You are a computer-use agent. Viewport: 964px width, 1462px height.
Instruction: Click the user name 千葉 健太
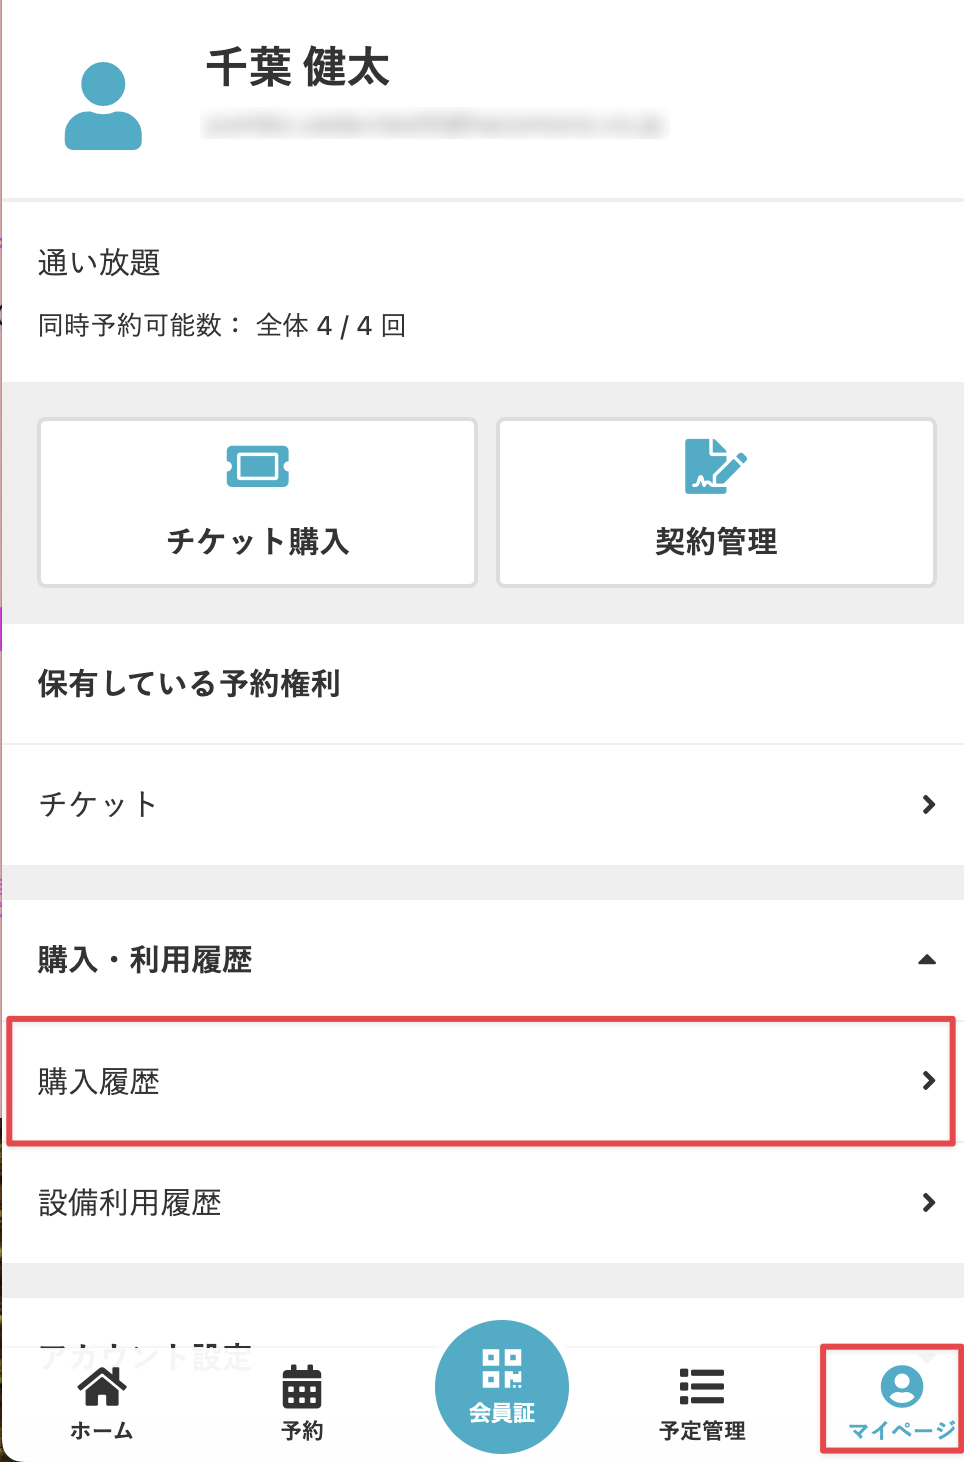coord(298,68)
